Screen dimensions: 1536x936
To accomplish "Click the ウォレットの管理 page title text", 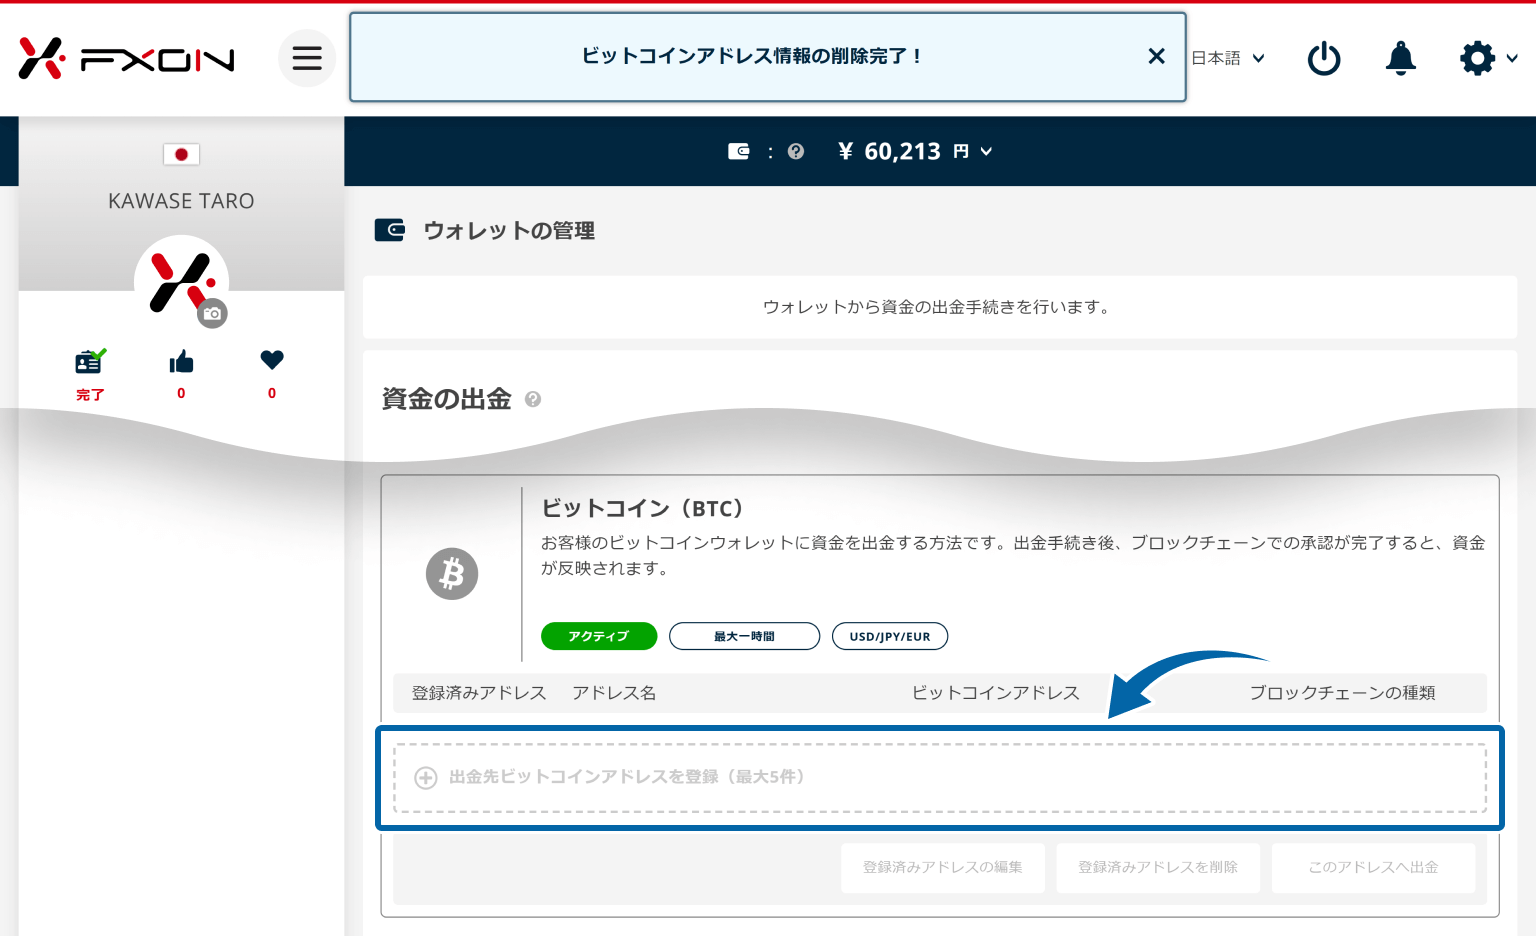I will click(x=509, y=231).
